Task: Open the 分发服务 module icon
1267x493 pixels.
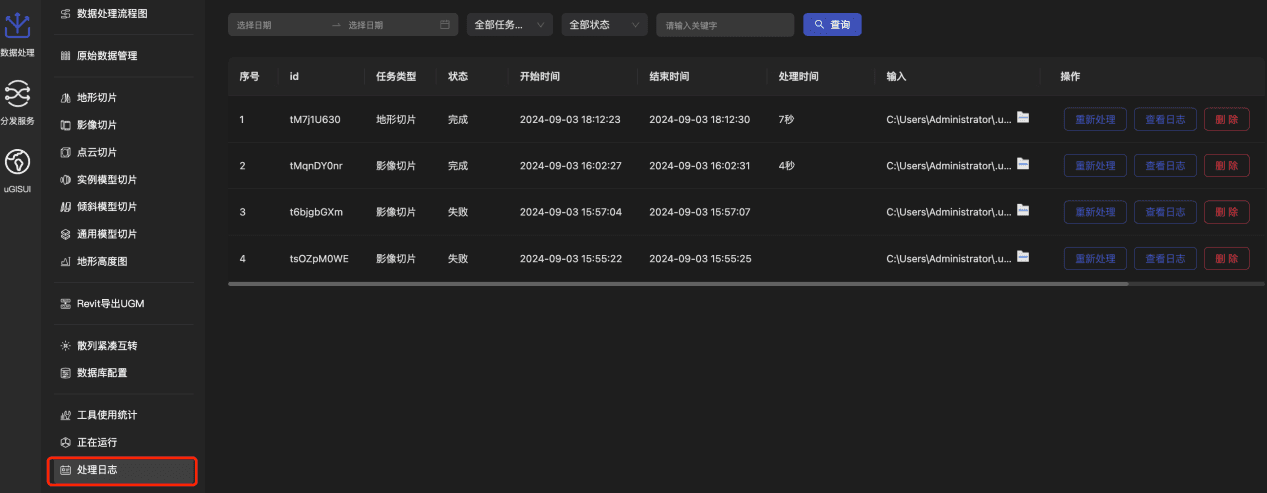Action: [18, 94]
